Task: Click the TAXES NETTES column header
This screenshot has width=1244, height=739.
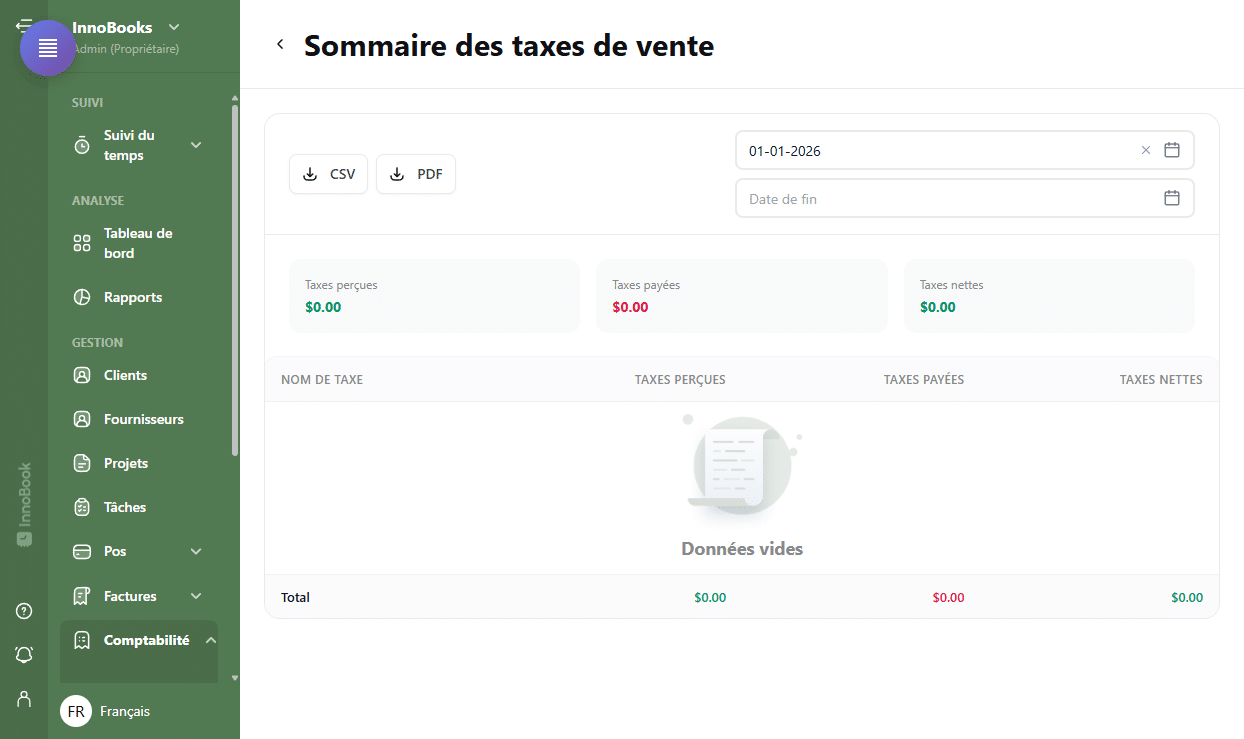Action: (1161, 380)
